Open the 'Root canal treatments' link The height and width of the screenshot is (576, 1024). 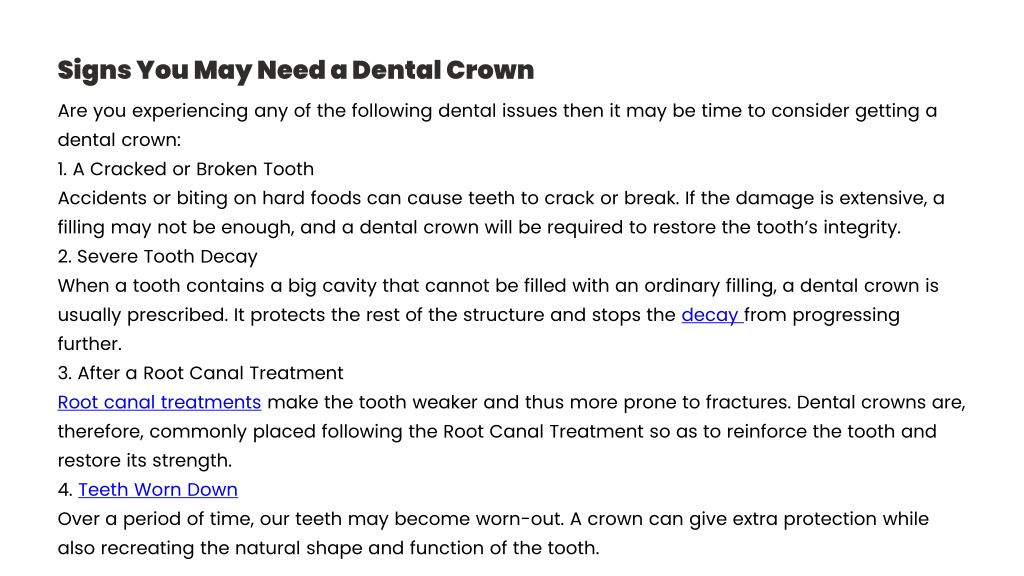pyautogui.click(x=159, y=402)
